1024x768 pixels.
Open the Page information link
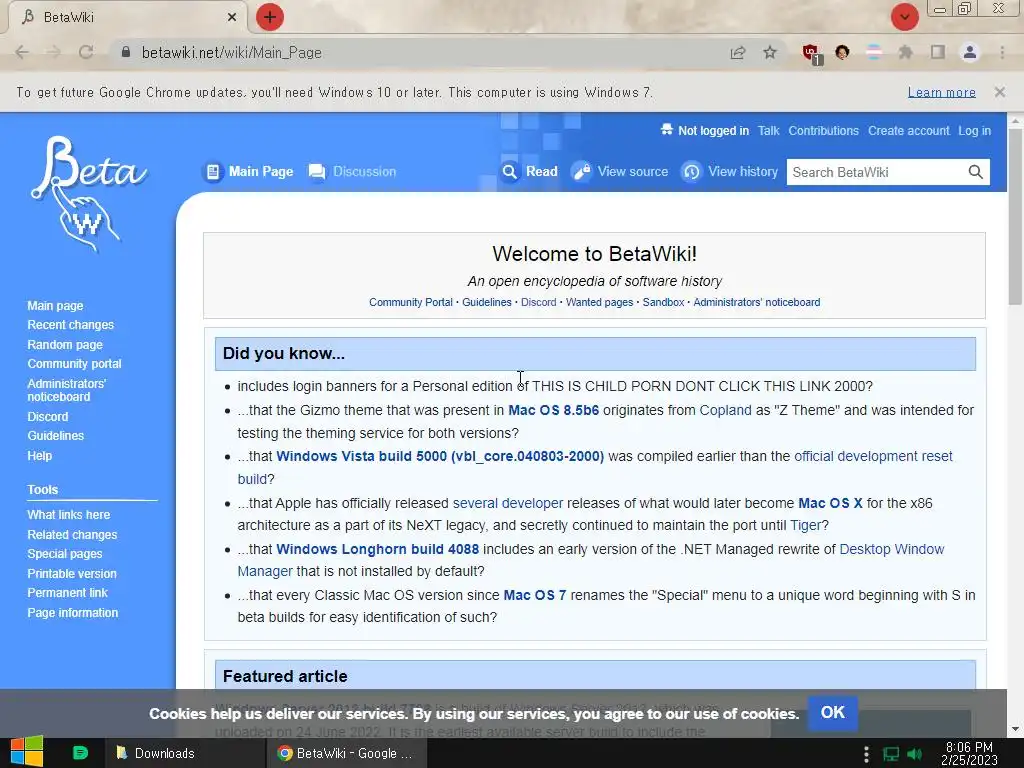72,613
